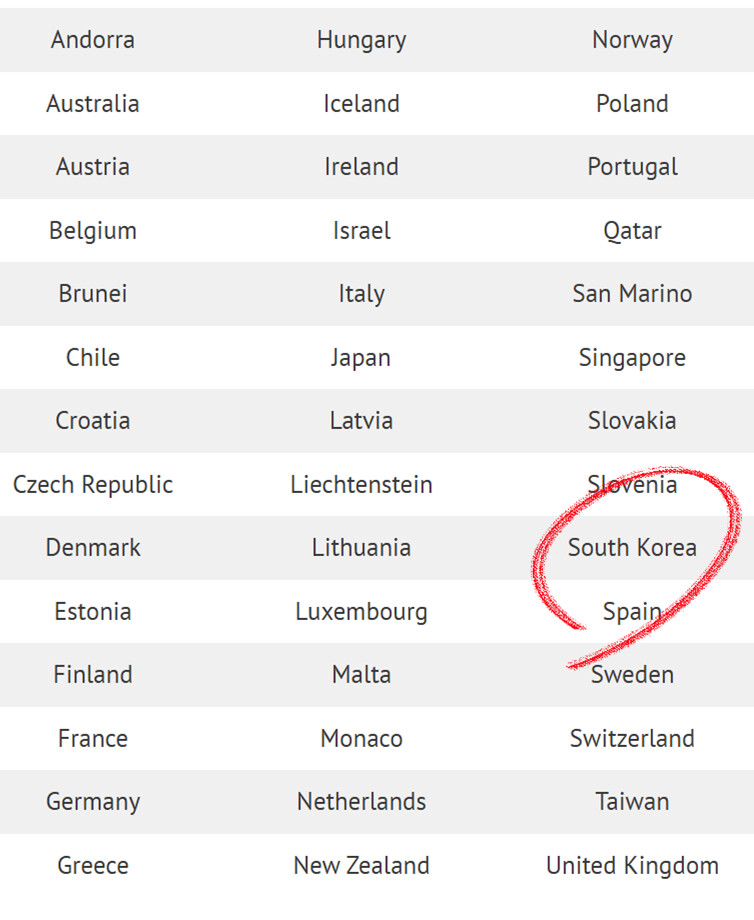The width and height of the screenshot is (754, 920).
Task: Click the United Kingdom entry
Action: point(632,866)
